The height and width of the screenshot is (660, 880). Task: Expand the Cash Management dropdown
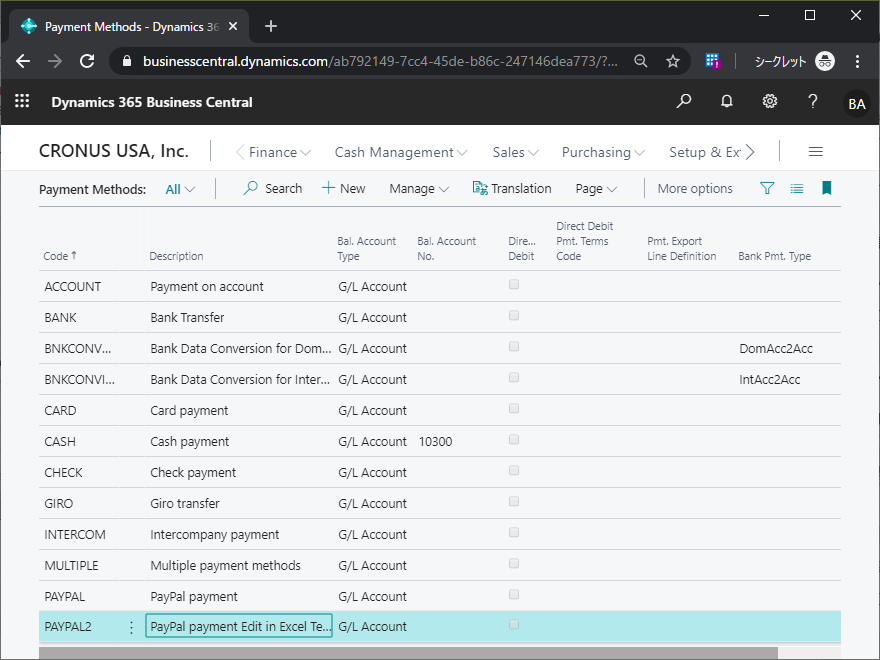pos(401,152)
